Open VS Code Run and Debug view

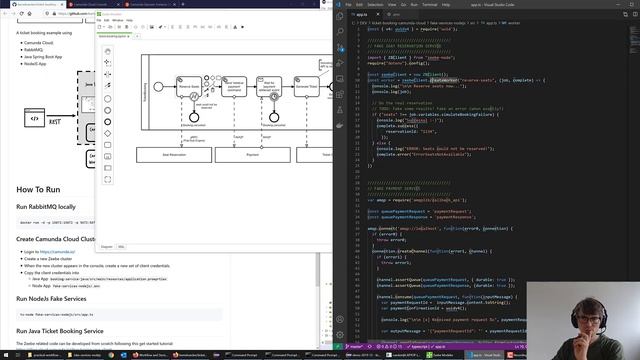tap(340, 63)
